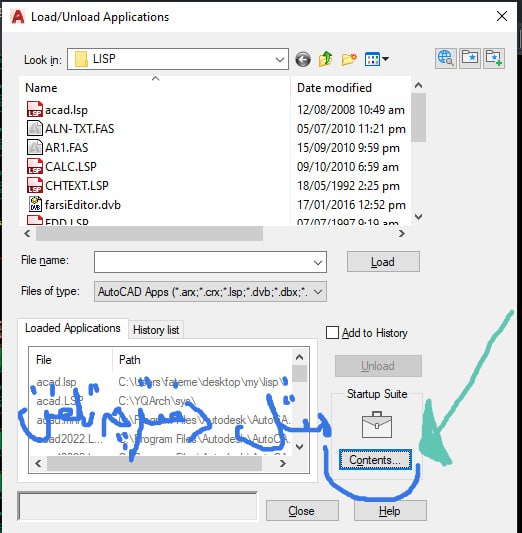The image size is (522, 533).
Task: Select the file name farsiEditor.dvb
Action: click(x=83, y=205)
